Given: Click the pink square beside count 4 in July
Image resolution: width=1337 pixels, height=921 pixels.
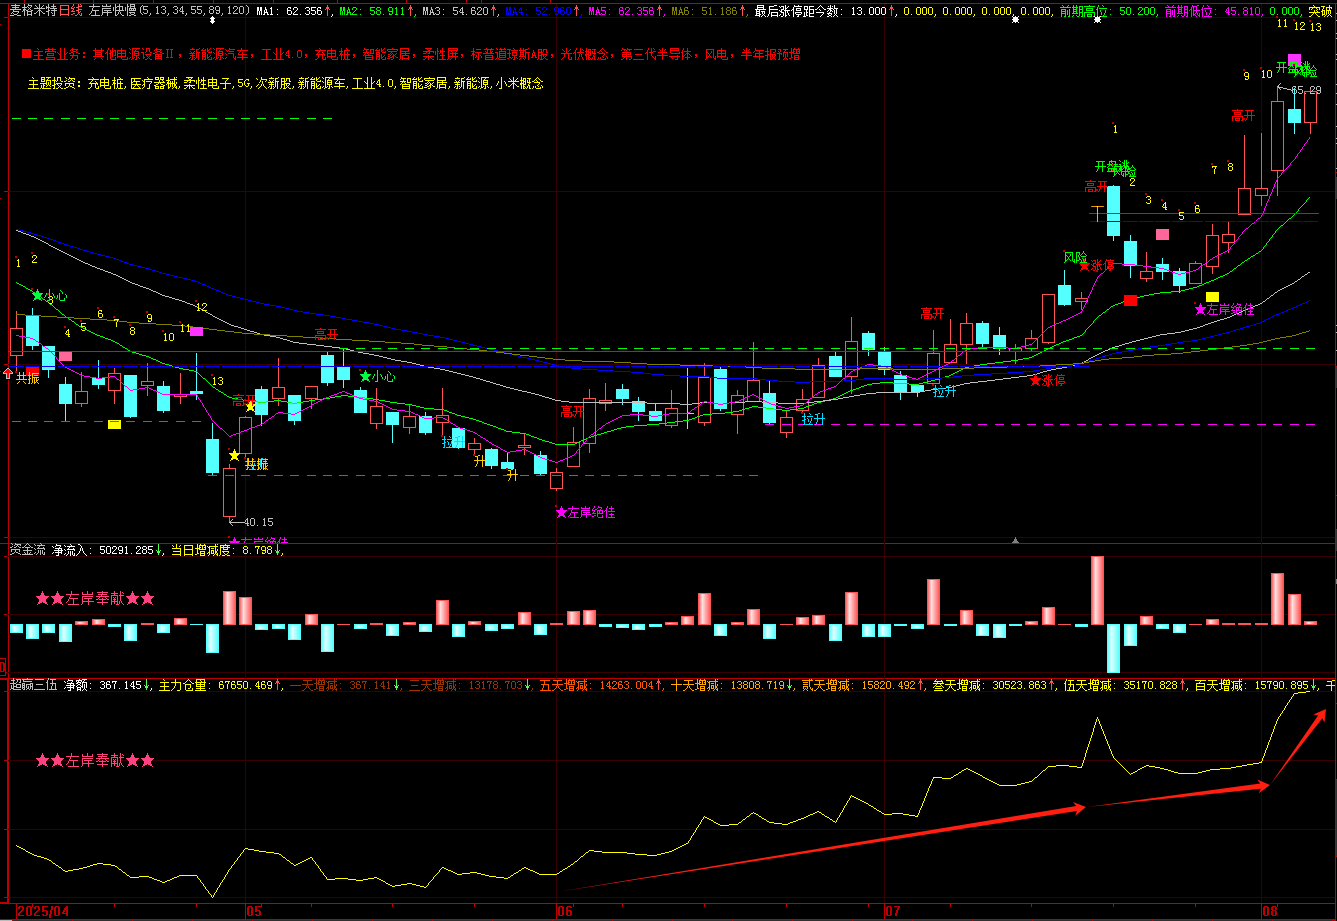Looking at the screenshot, I should click(1162, 234).
